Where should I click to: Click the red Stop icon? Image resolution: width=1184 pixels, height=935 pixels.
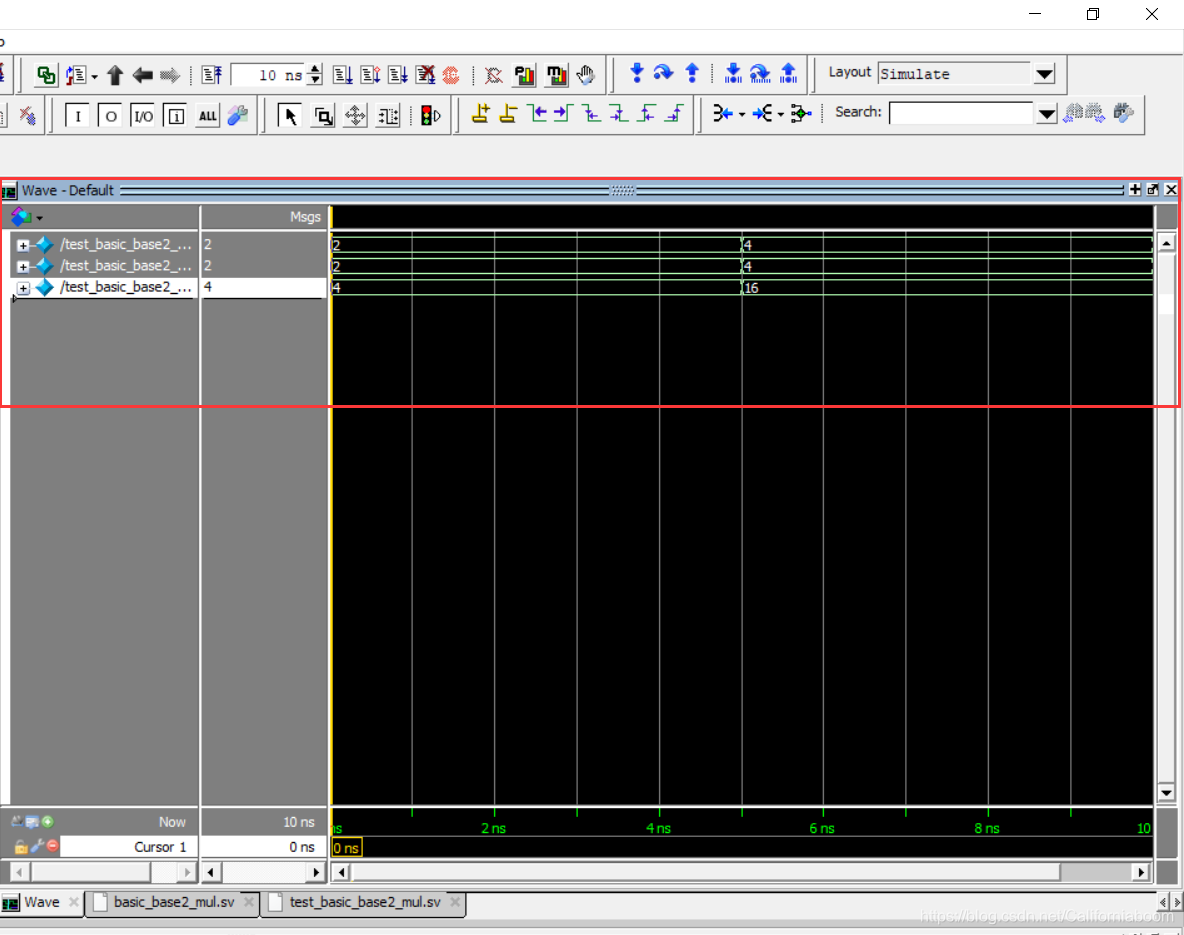tap(451, 75)
